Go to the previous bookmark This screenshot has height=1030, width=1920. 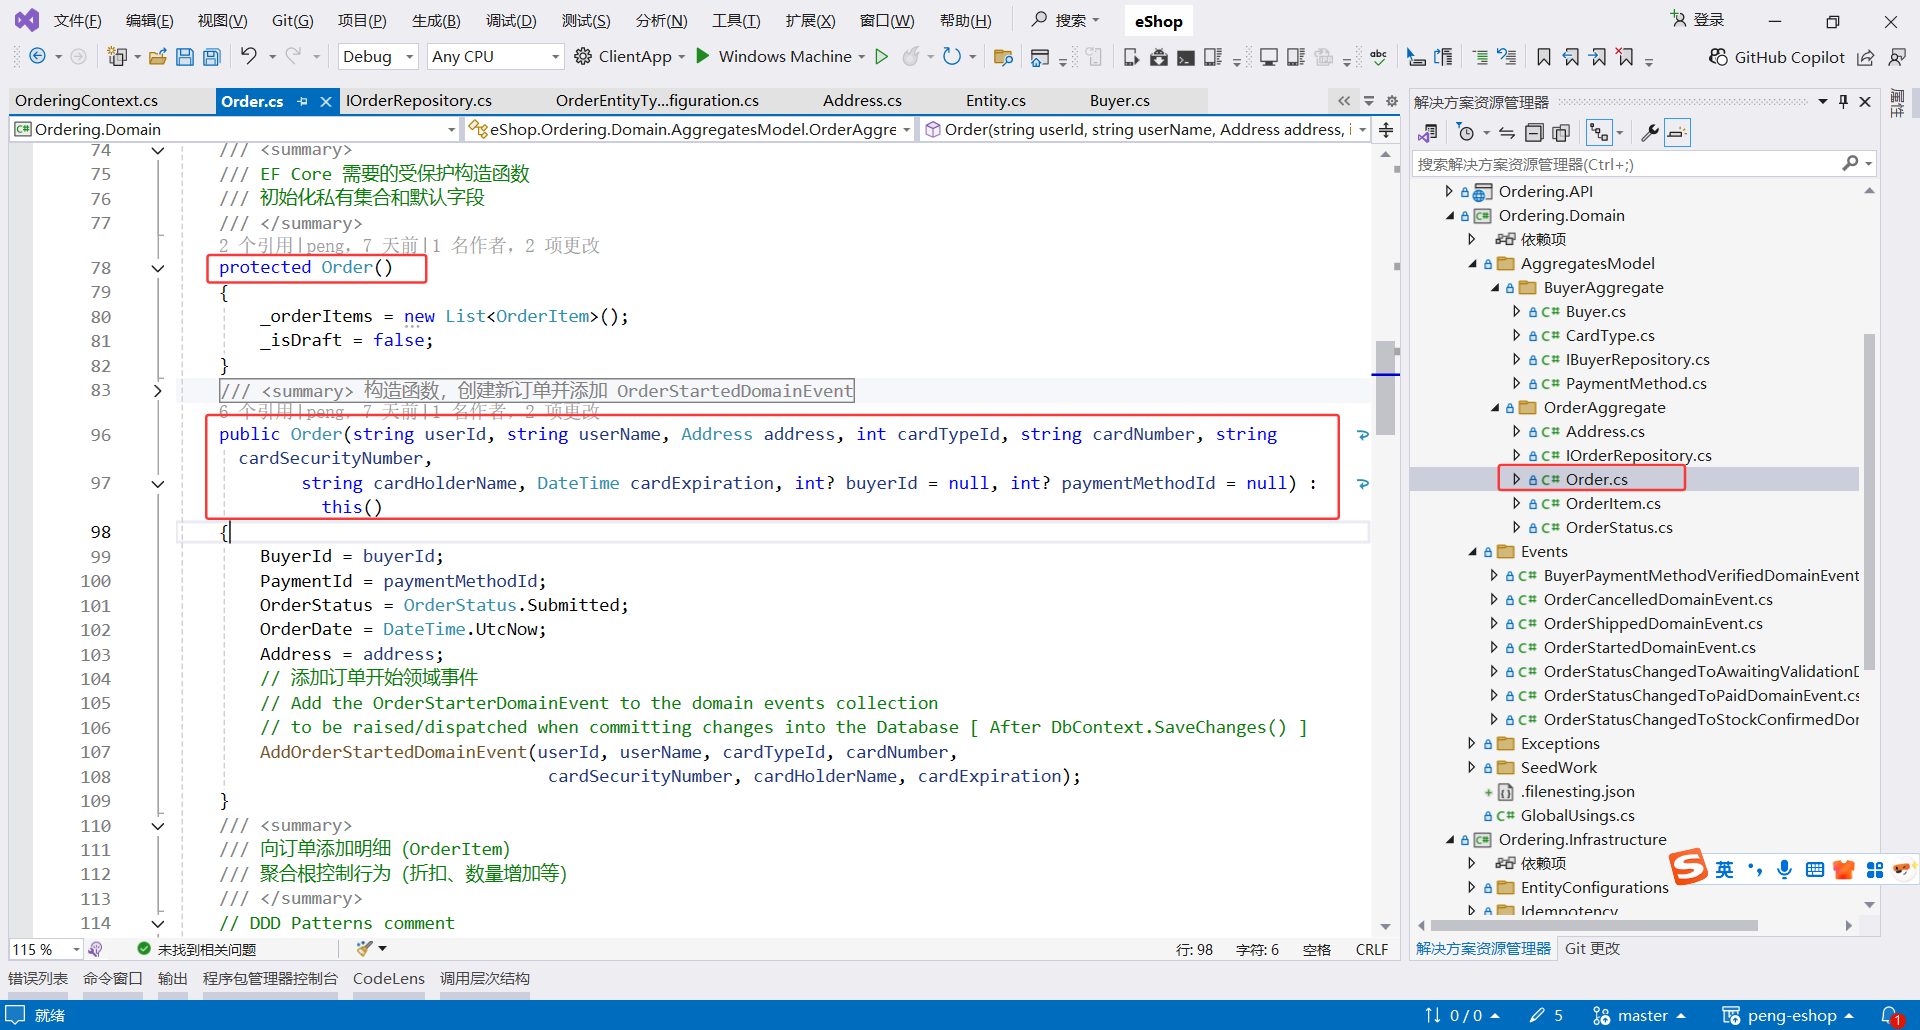click(x=1571, y=57)
